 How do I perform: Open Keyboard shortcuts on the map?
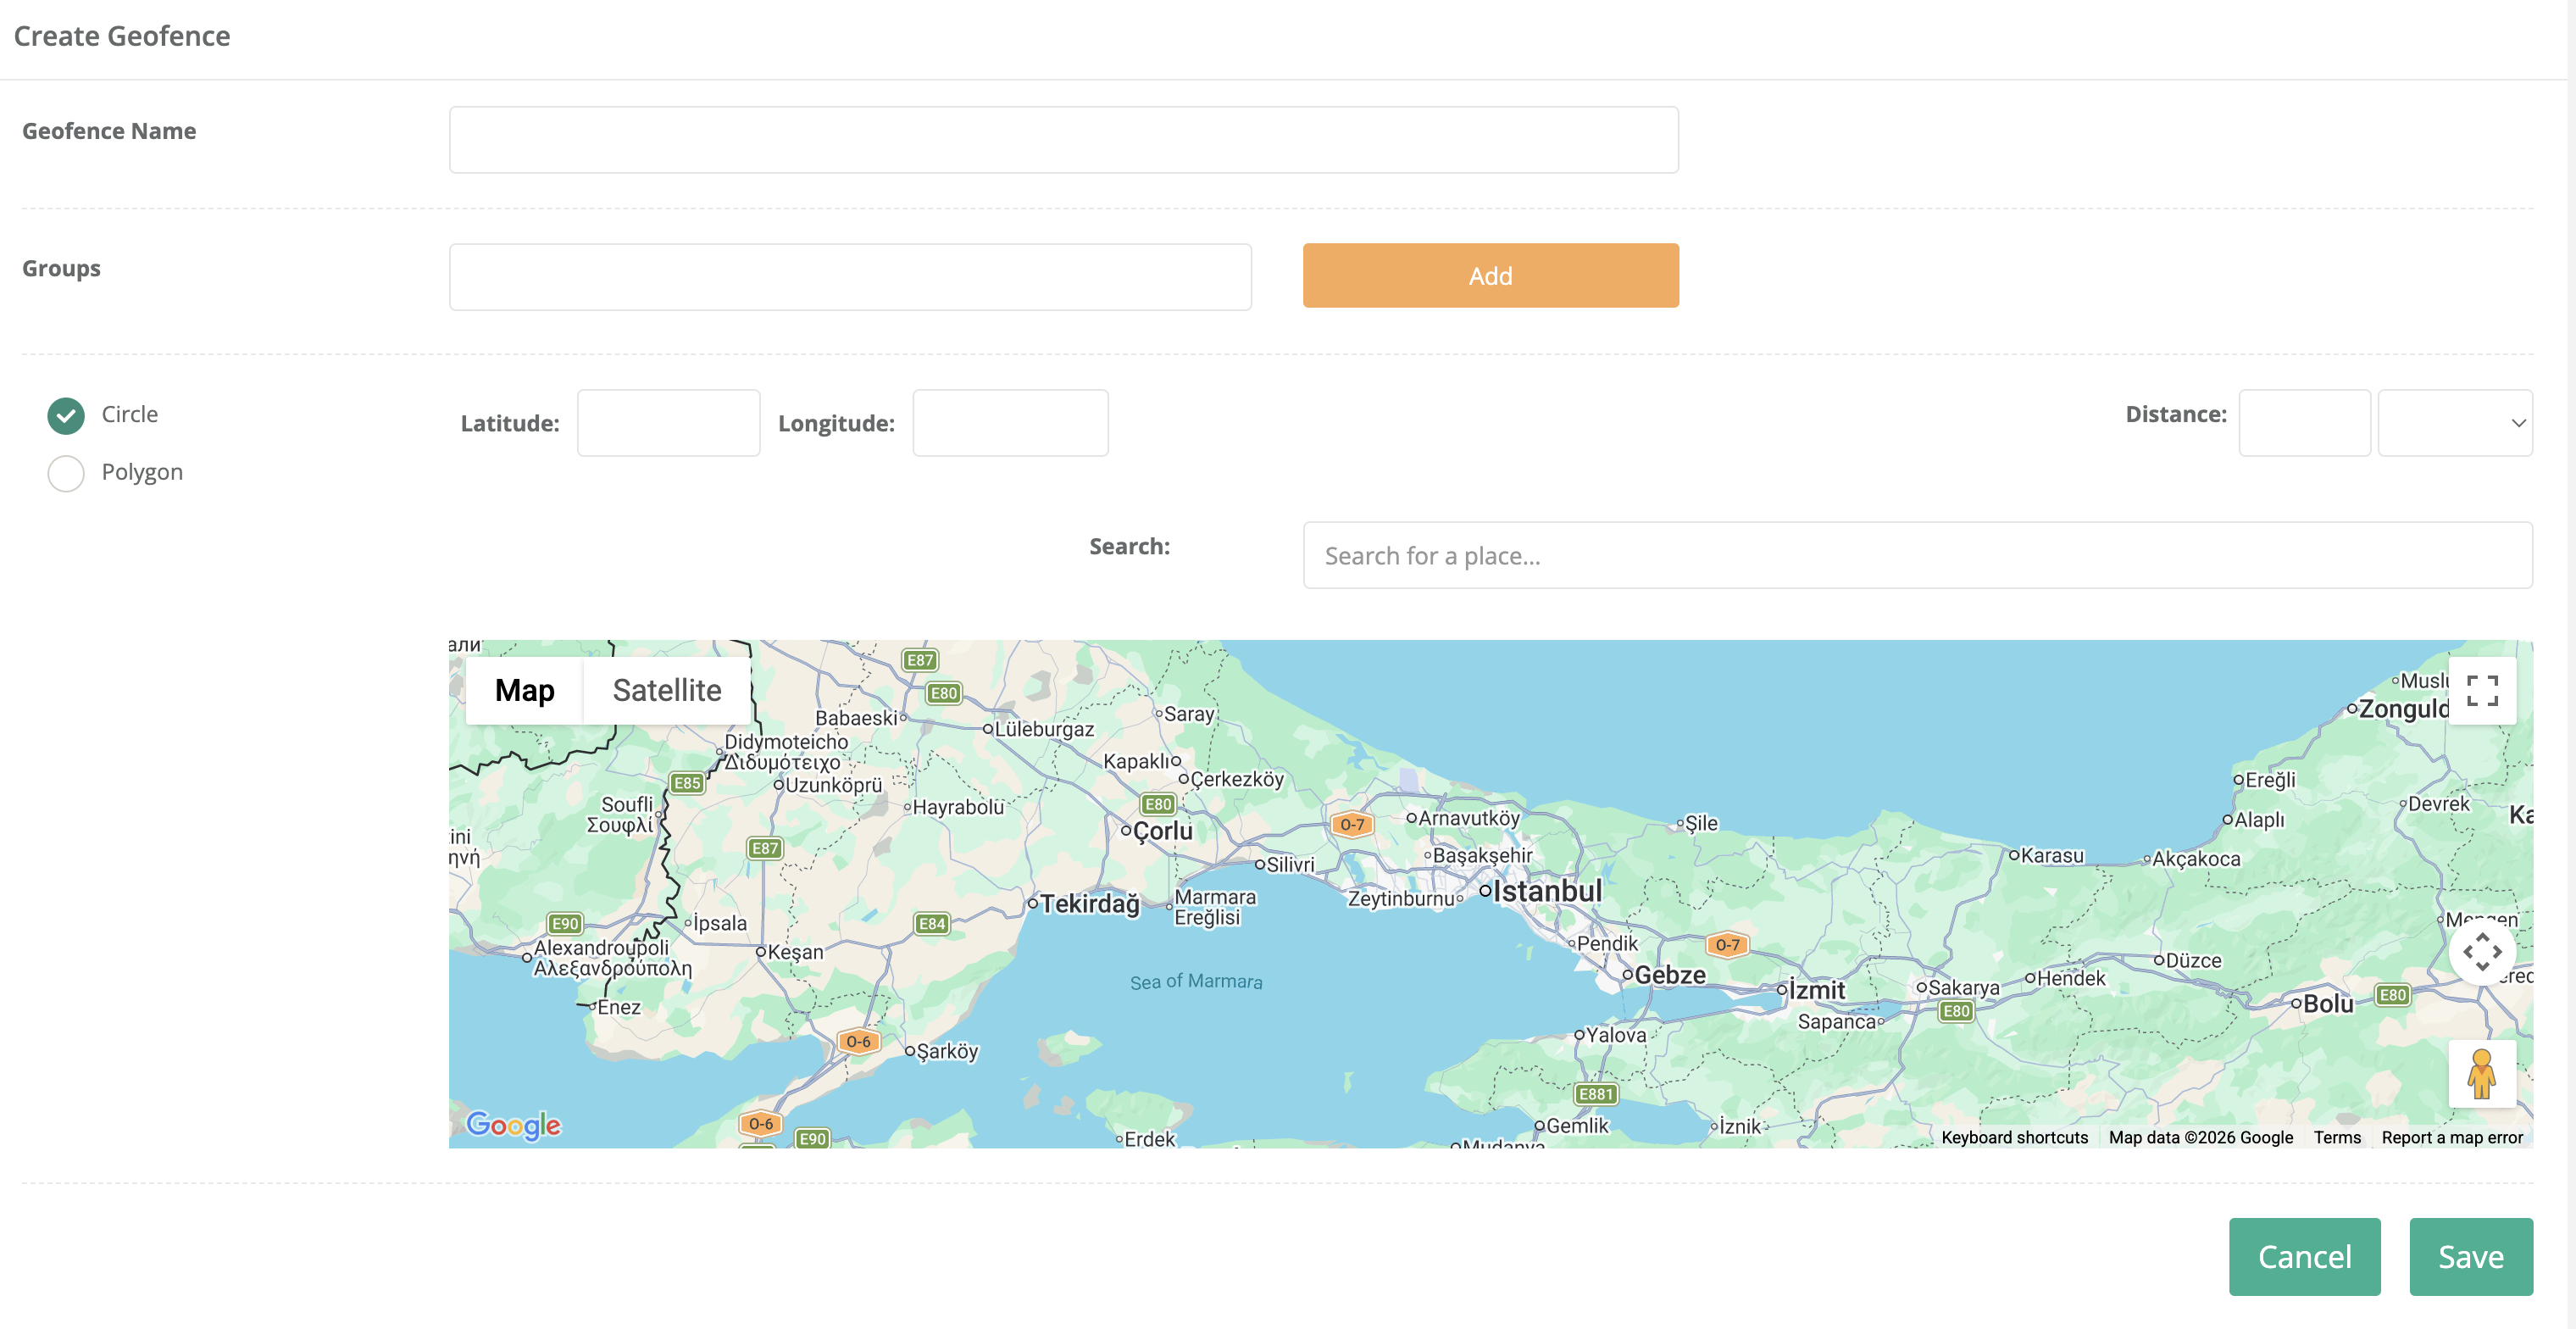(2014, 1137)
